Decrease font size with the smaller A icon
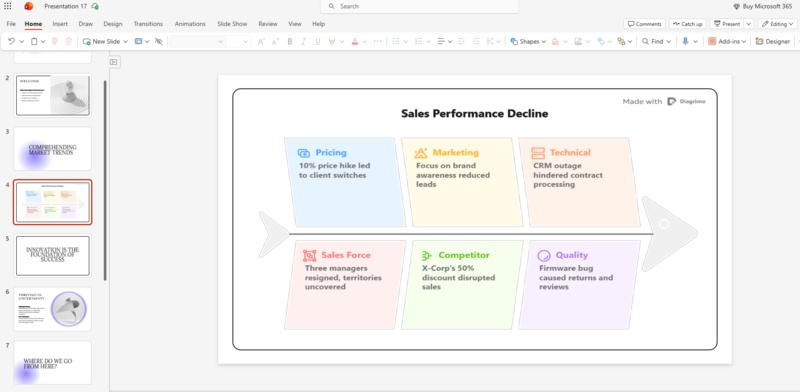Screen dimensions: 800x392 pyautogui.click(x=276, y=41)
